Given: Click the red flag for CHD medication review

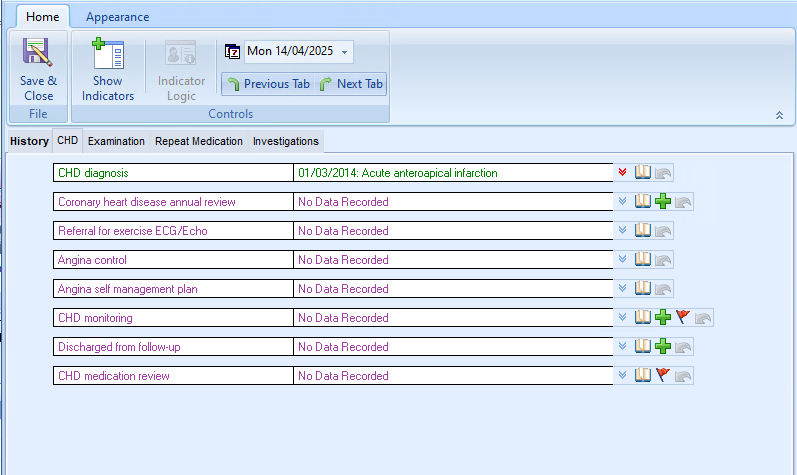Looking at the screenshot, I should (x=663, y=376).
